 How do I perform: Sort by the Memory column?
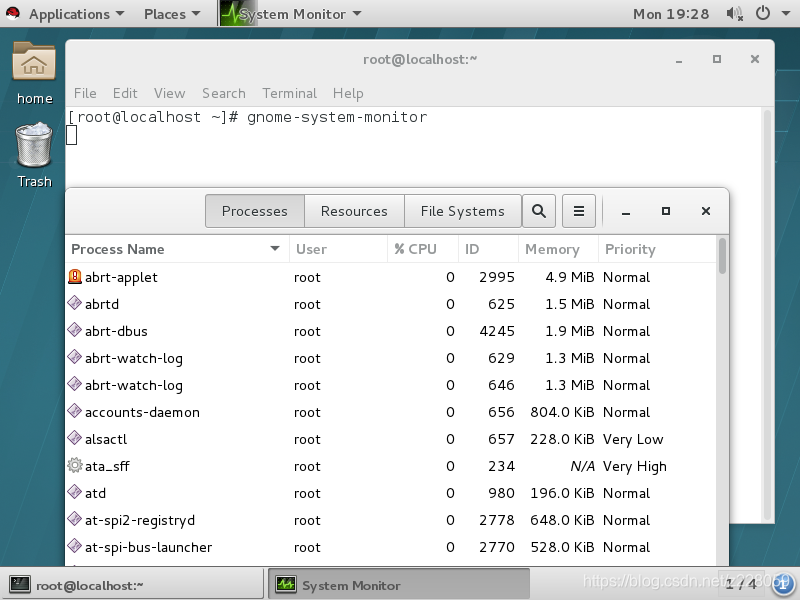558,249
